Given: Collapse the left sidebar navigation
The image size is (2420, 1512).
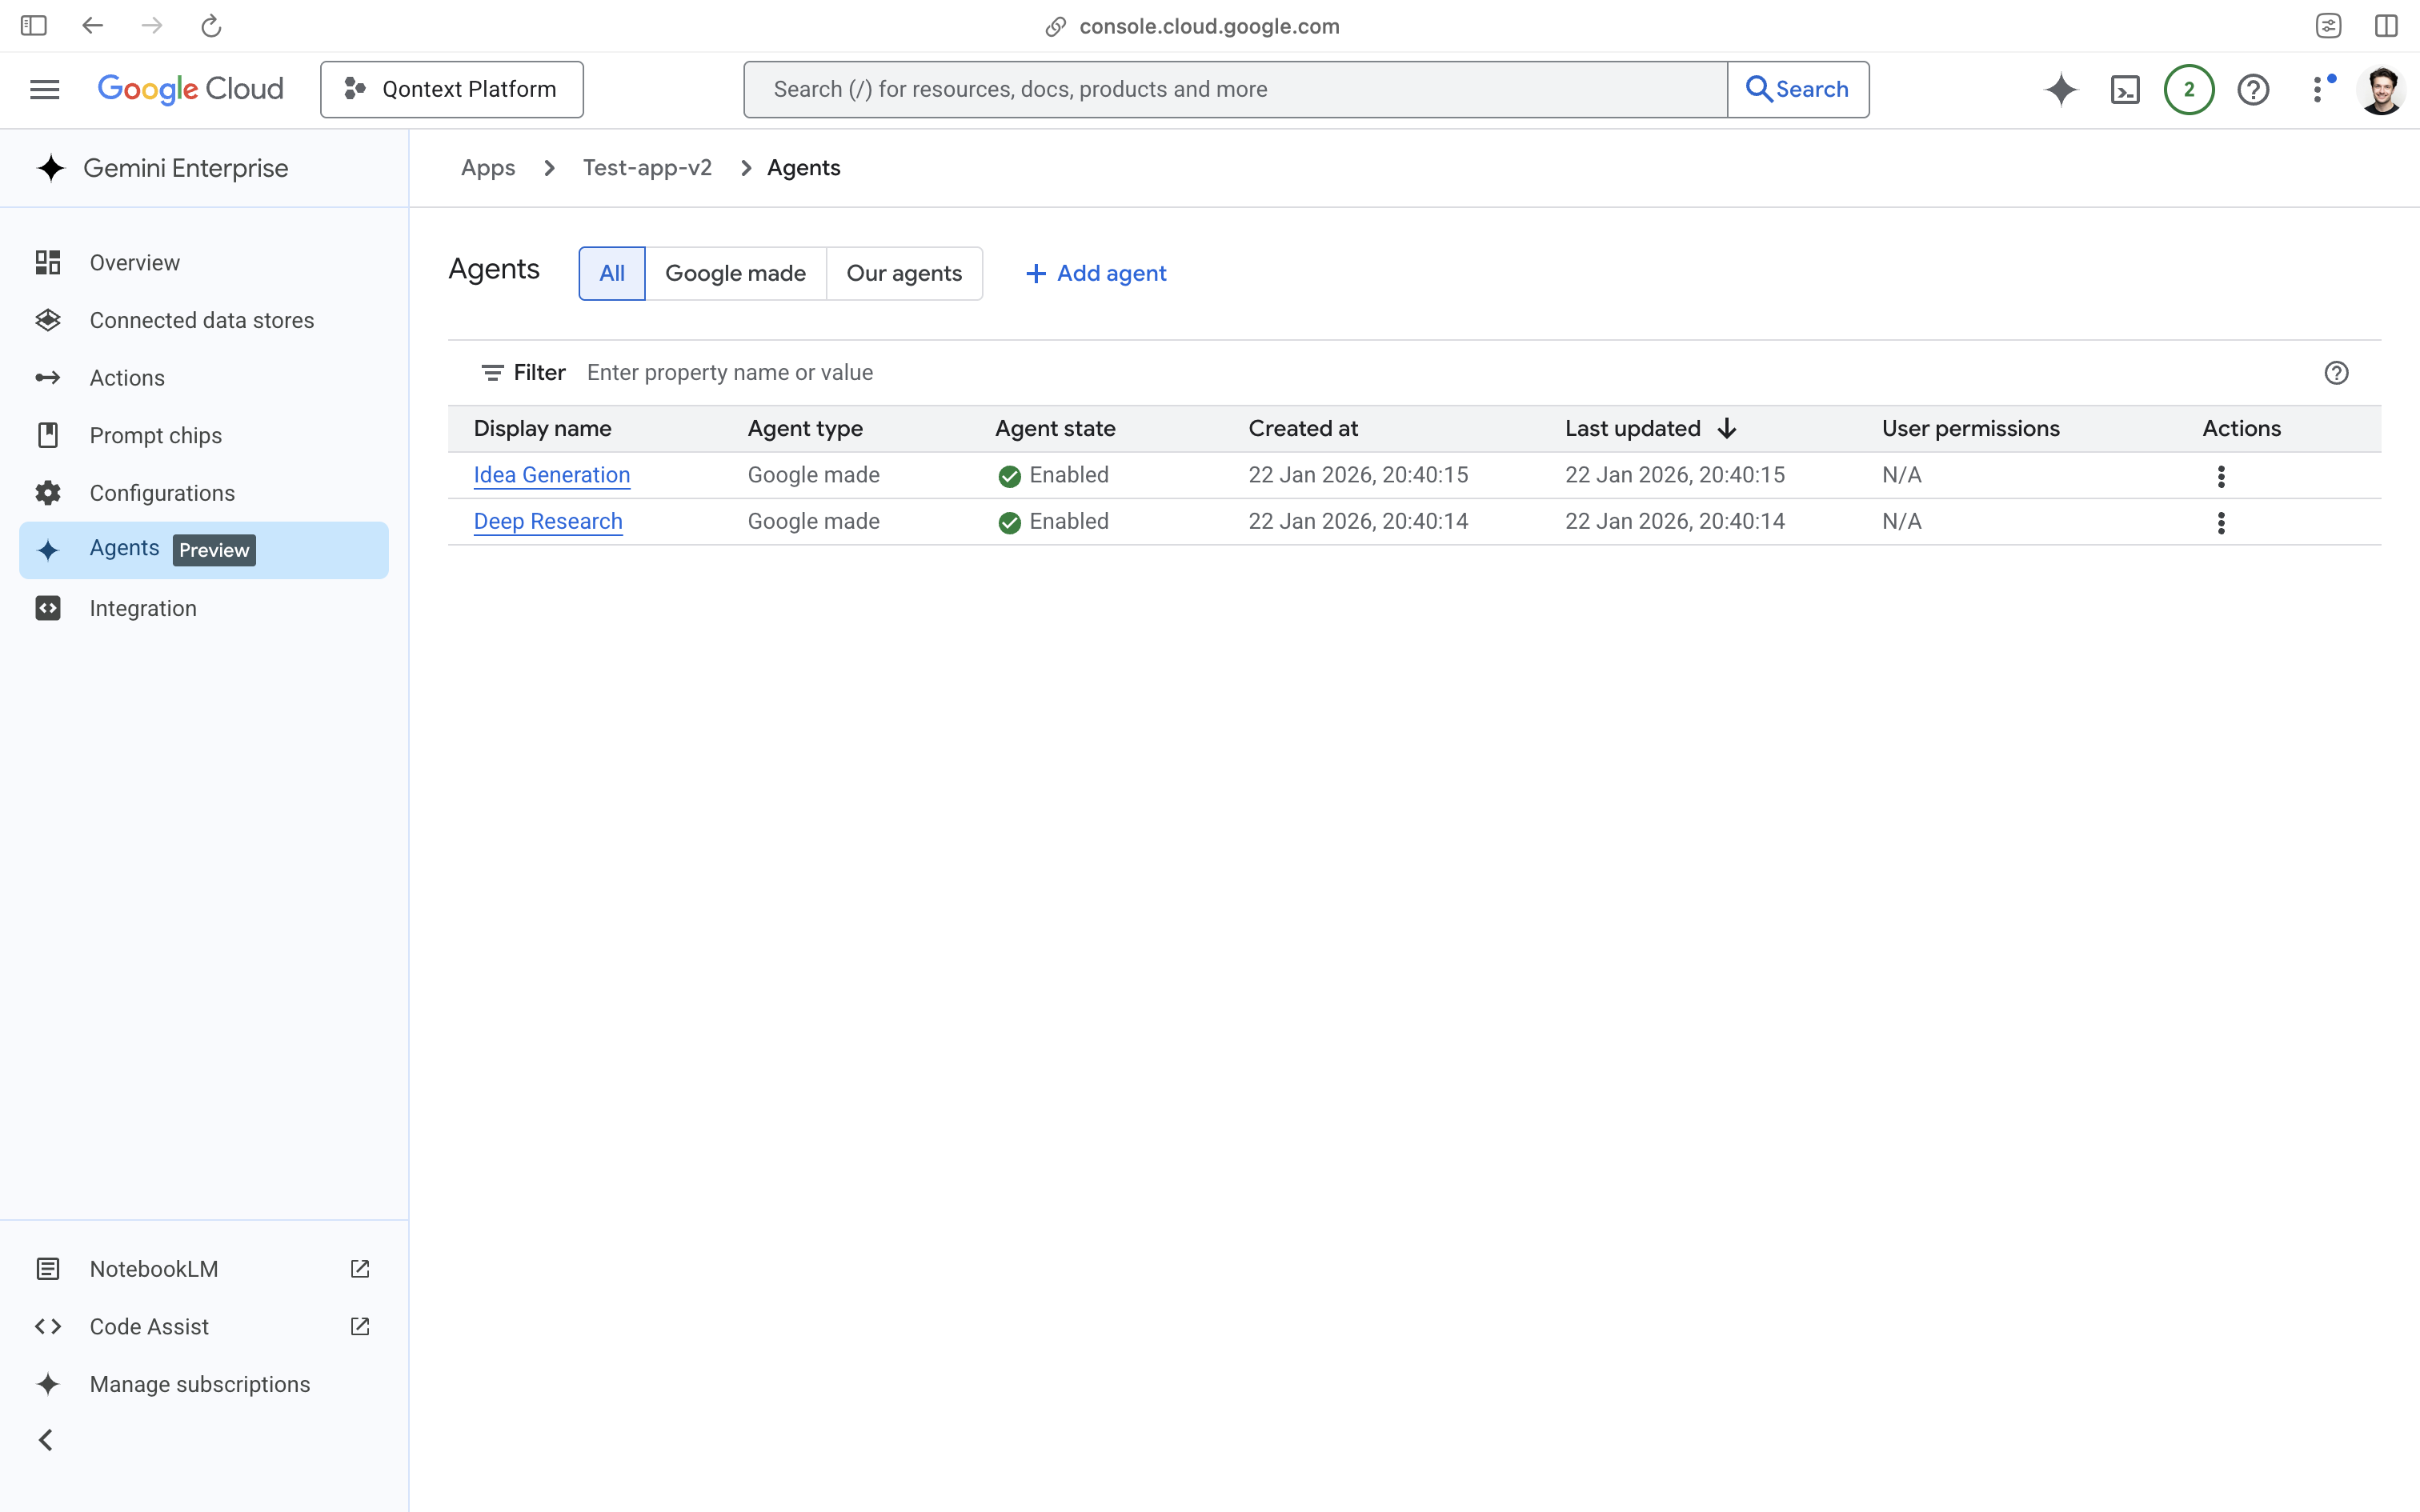Looking at the screenshot, I should point(46,1440).
